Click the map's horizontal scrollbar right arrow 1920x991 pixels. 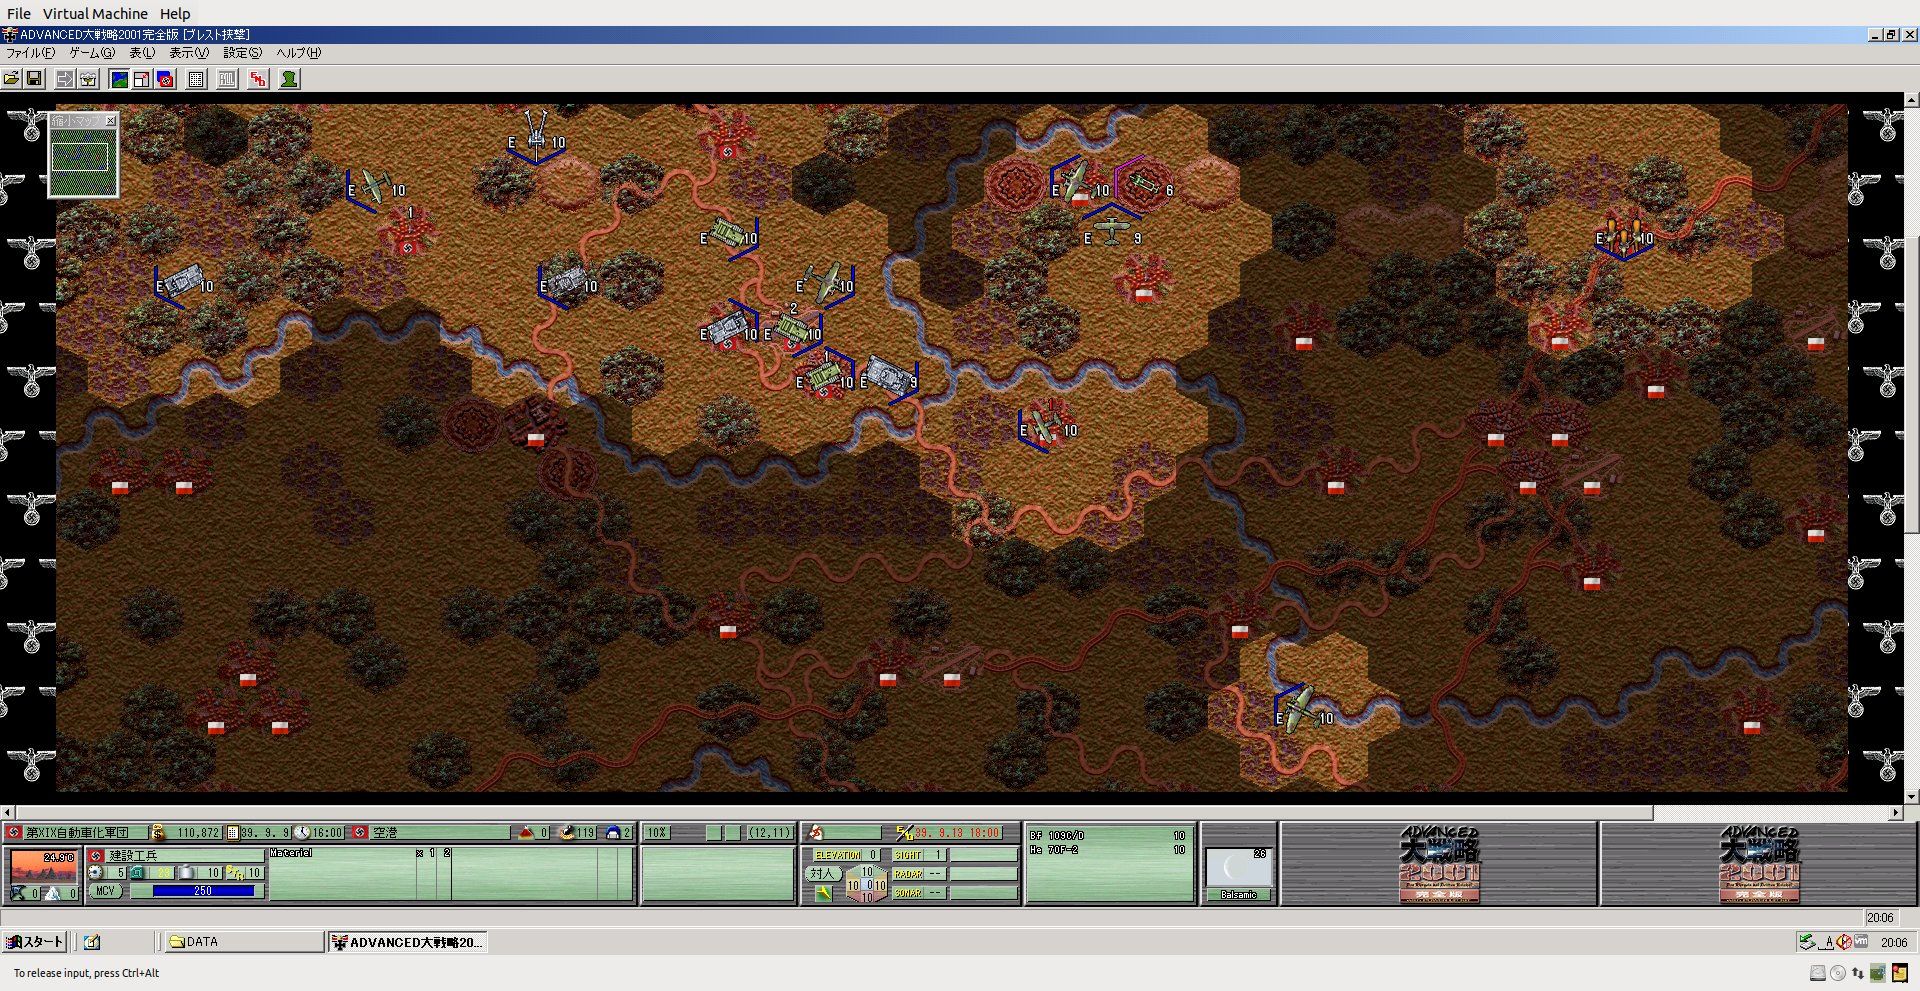click(1895, 812)
